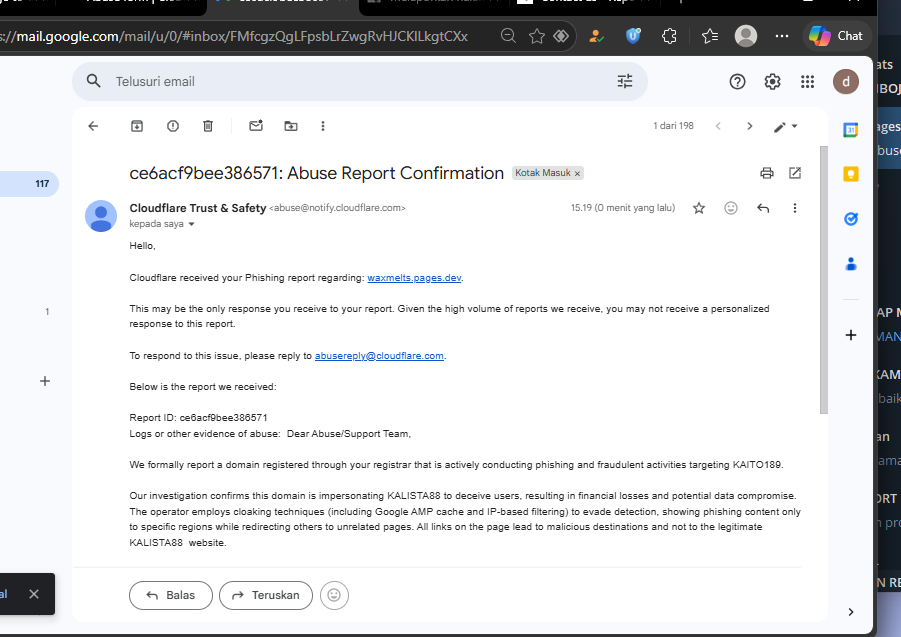
Task: Show search options filter icon
Action: coord(625,82)
